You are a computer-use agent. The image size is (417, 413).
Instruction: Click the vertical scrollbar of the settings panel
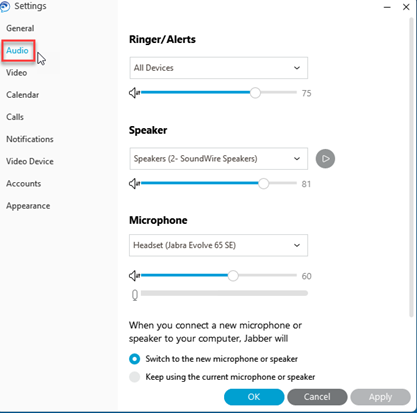(x=411, y=167)
